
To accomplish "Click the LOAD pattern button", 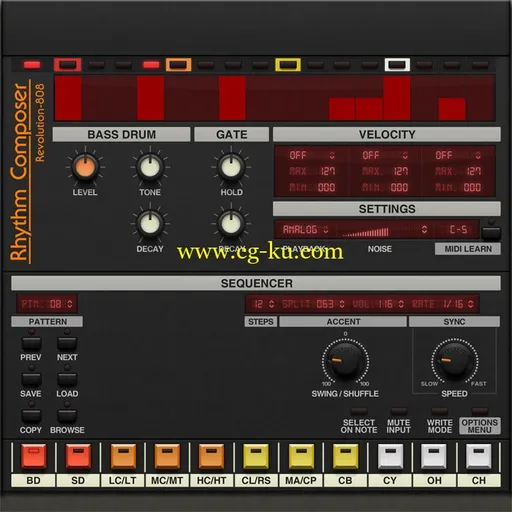I will point(67,379).
